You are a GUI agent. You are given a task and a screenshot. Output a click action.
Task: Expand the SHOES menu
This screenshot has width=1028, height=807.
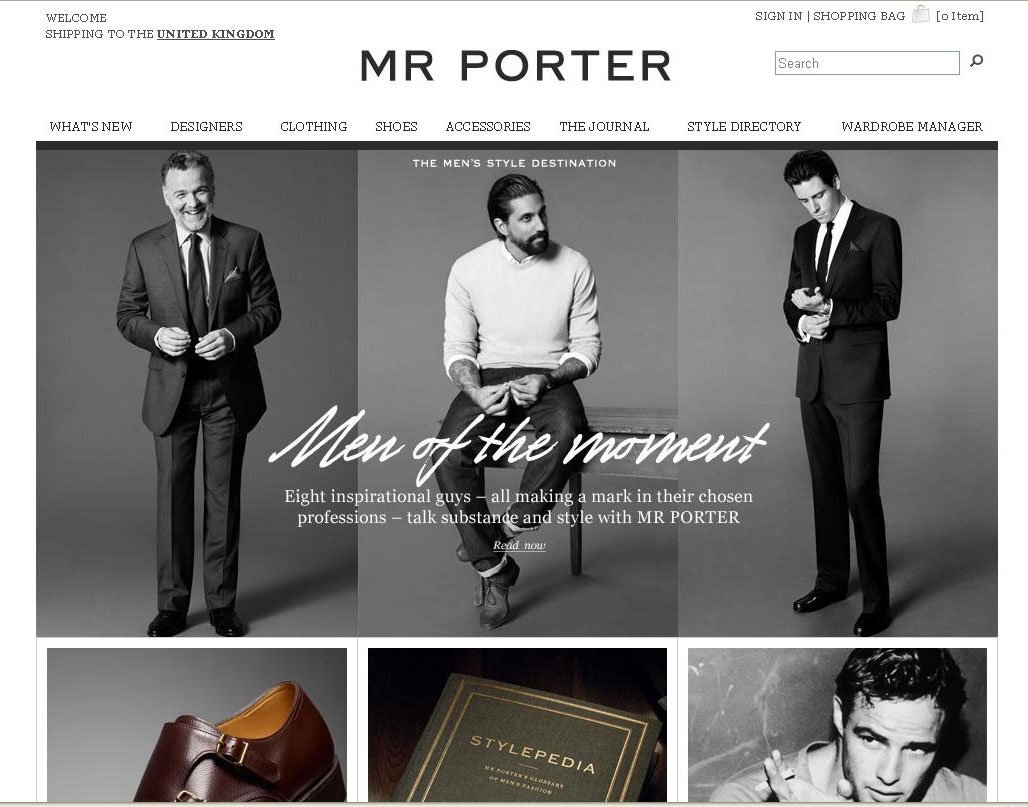click(396, 127)
